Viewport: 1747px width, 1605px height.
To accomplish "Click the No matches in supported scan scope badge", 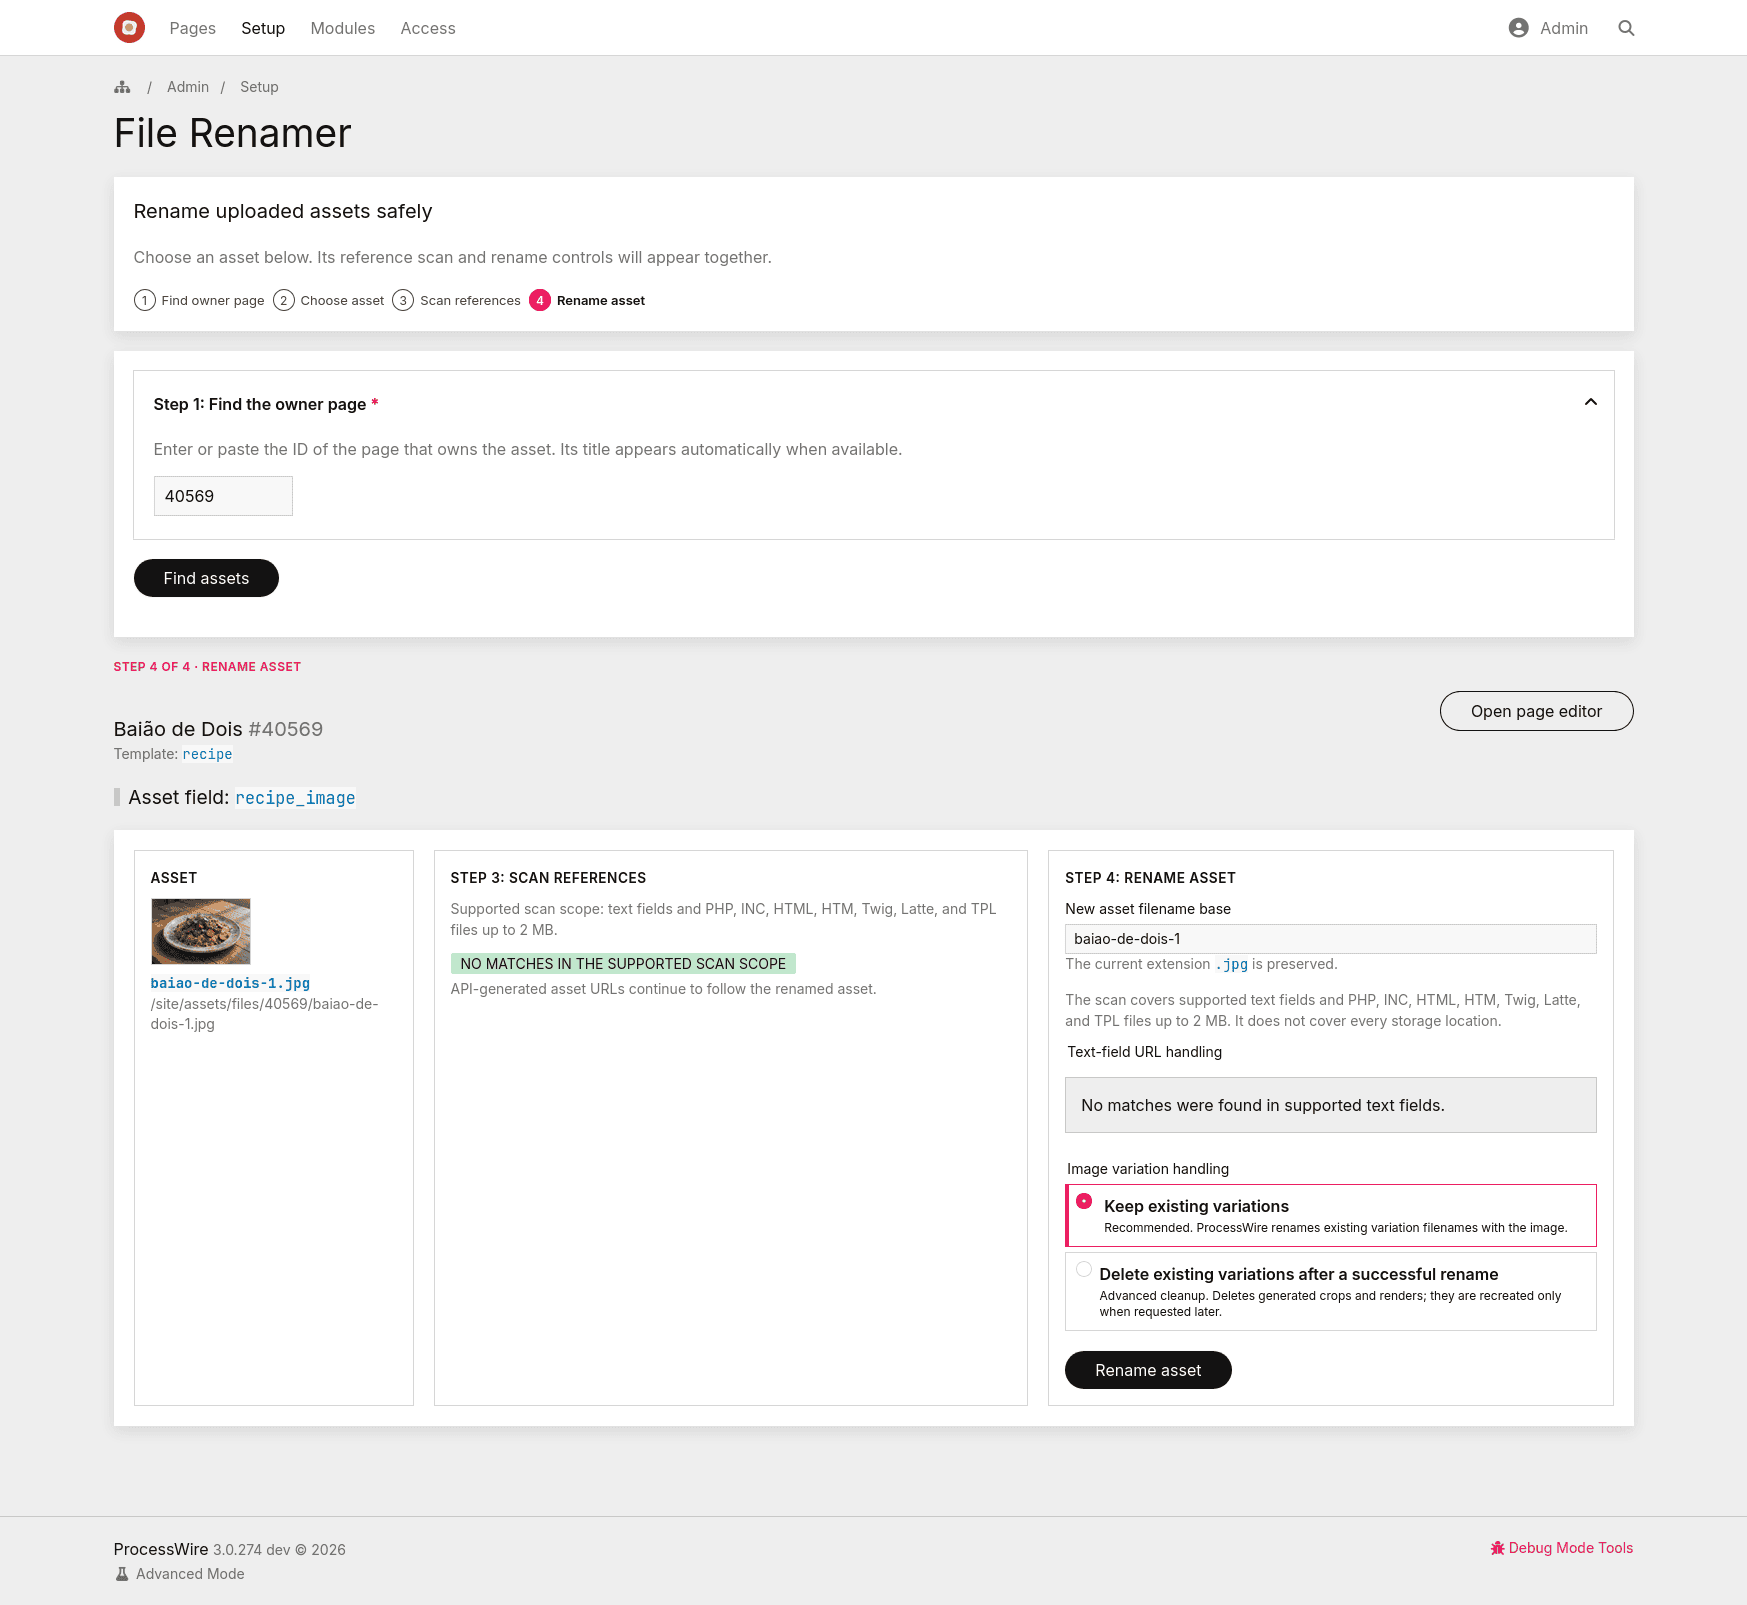I will (623, 964).
